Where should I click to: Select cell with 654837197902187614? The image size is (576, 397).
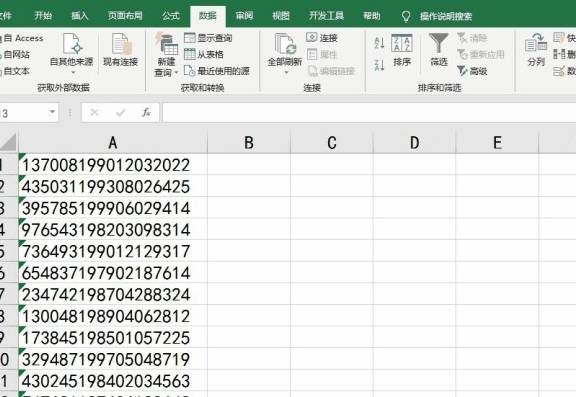click(x=113, y=273)
